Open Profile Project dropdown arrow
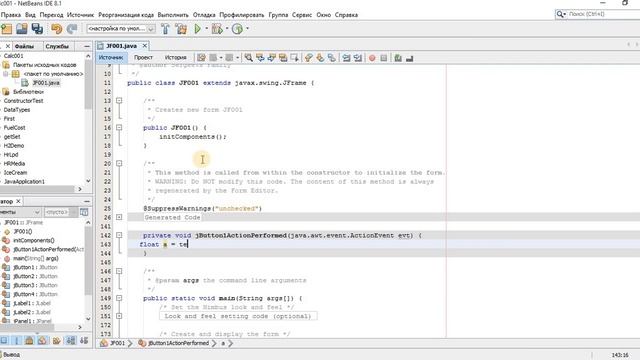 [x=247, y=29]
